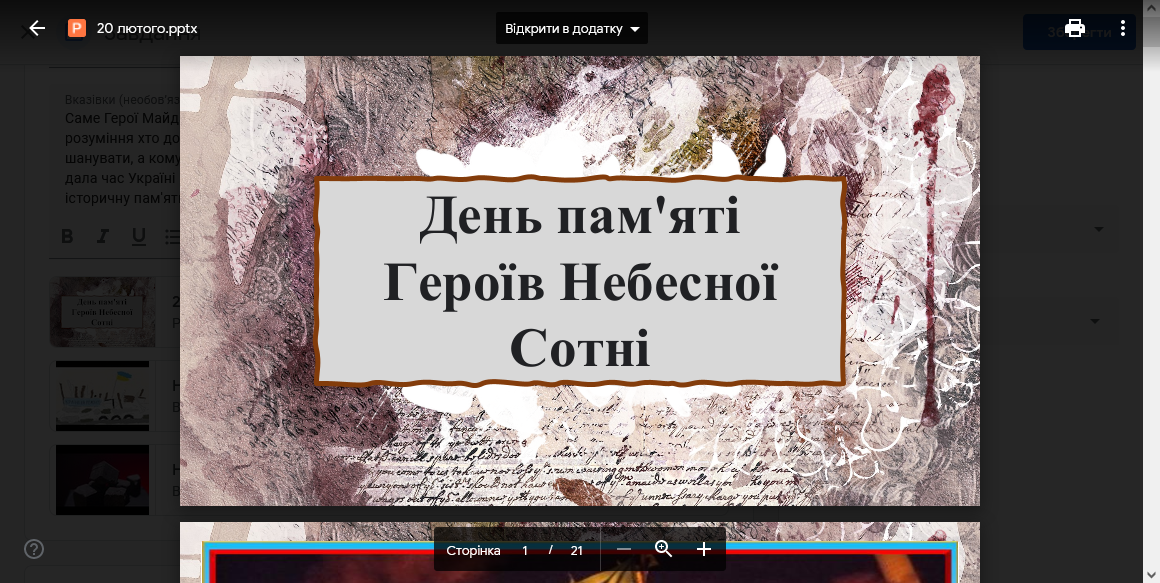1160x583 pixels.
Task: Open the first attachment thumbnail in background
Action: pyautogui.click(x=103, y=312)
